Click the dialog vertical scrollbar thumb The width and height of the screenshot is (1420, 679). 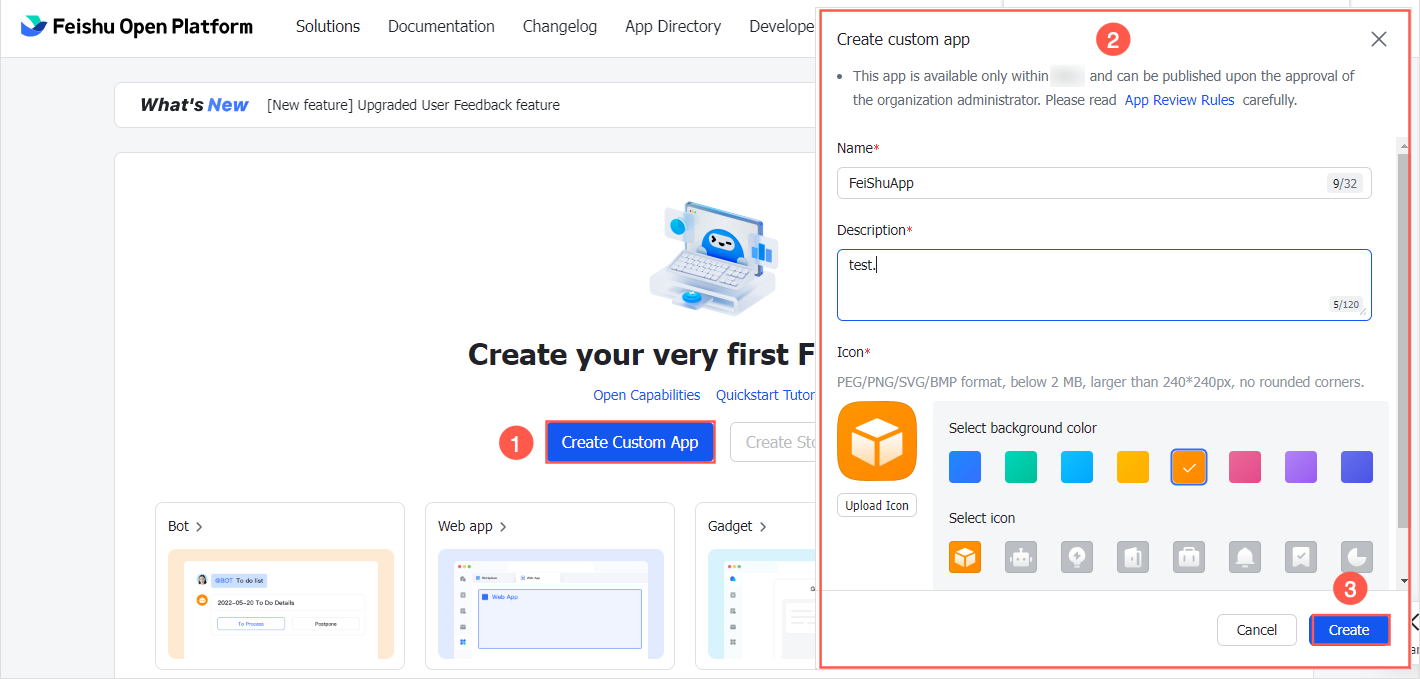click(x=1404, y=340)
